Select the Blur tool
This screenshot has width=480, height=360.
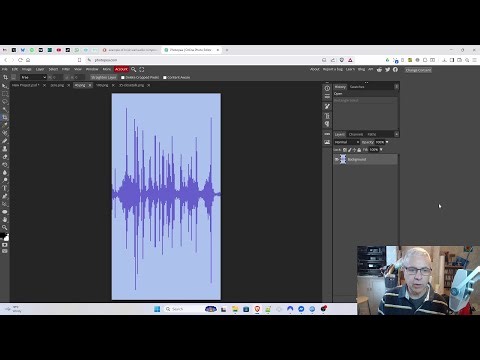[x=5, y=172]
